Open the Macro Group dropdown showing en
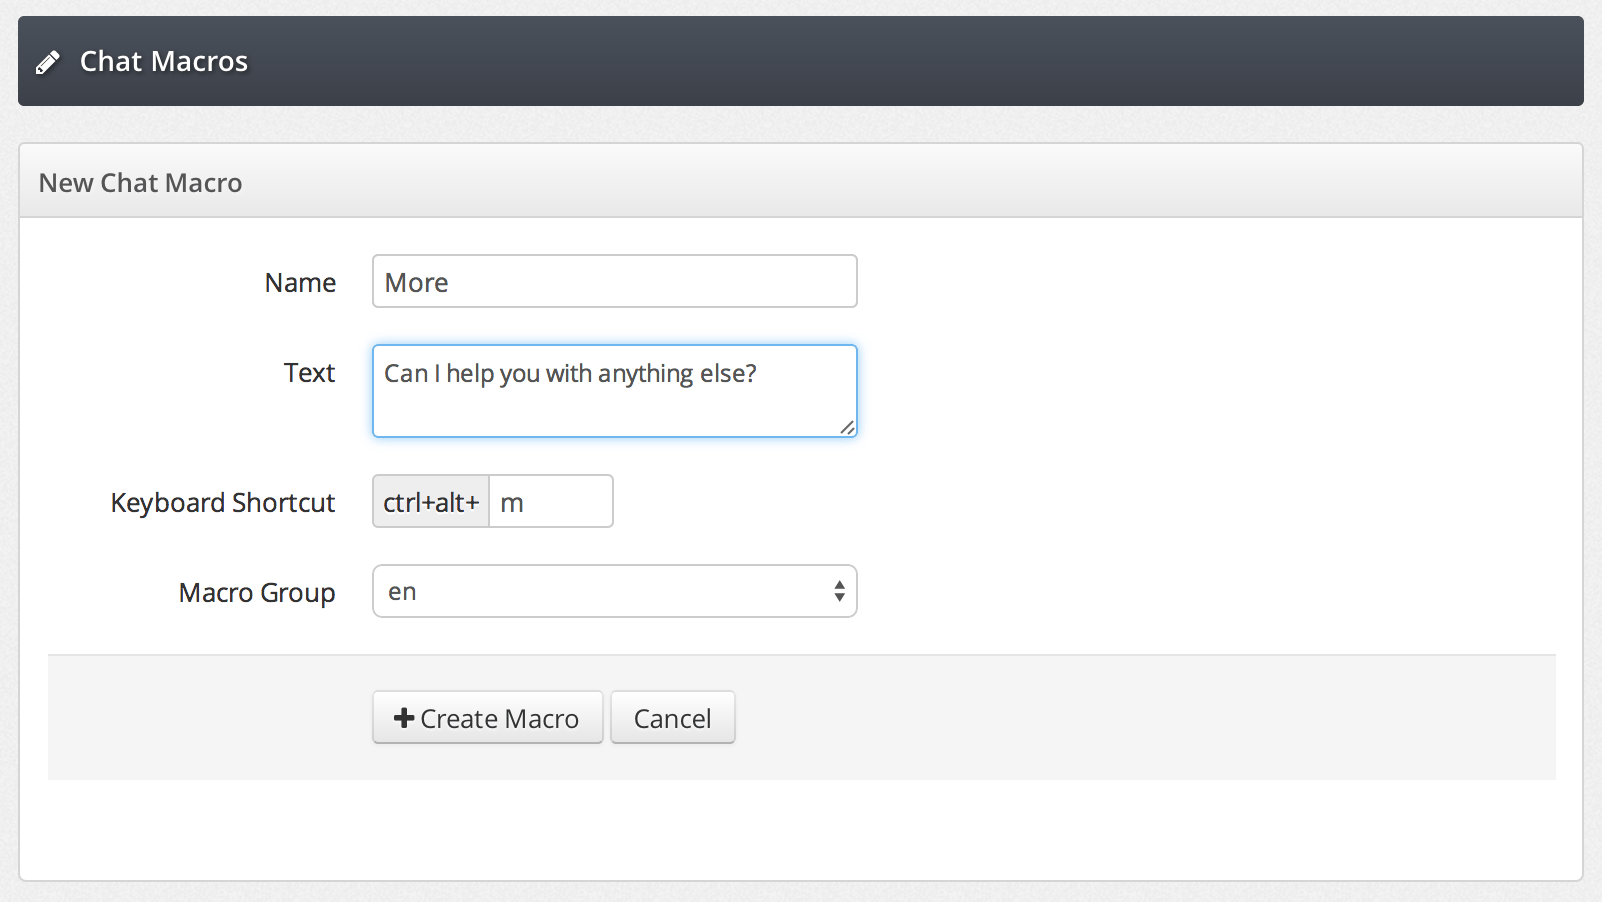The height and width of the screenshot is (902, 1602). point(614,592)
